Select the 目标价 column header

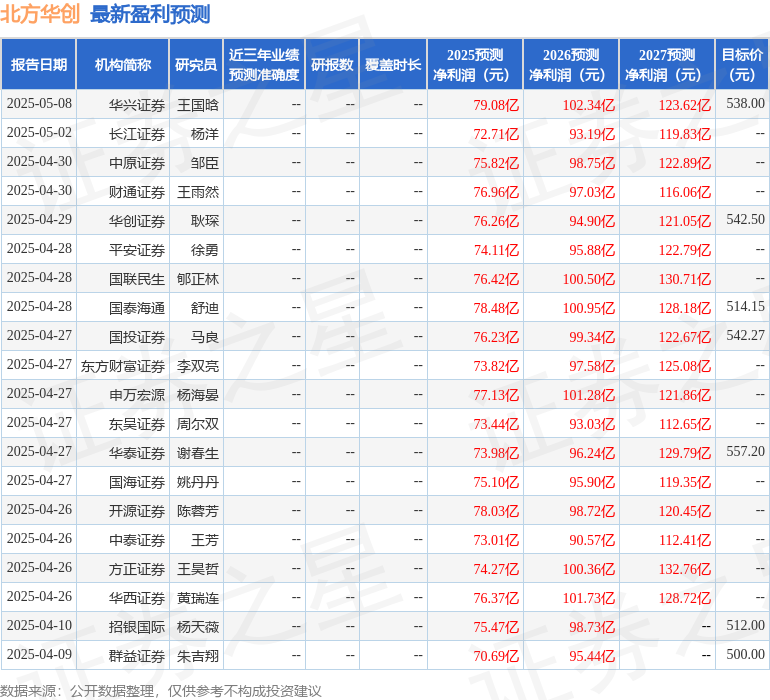742,65
